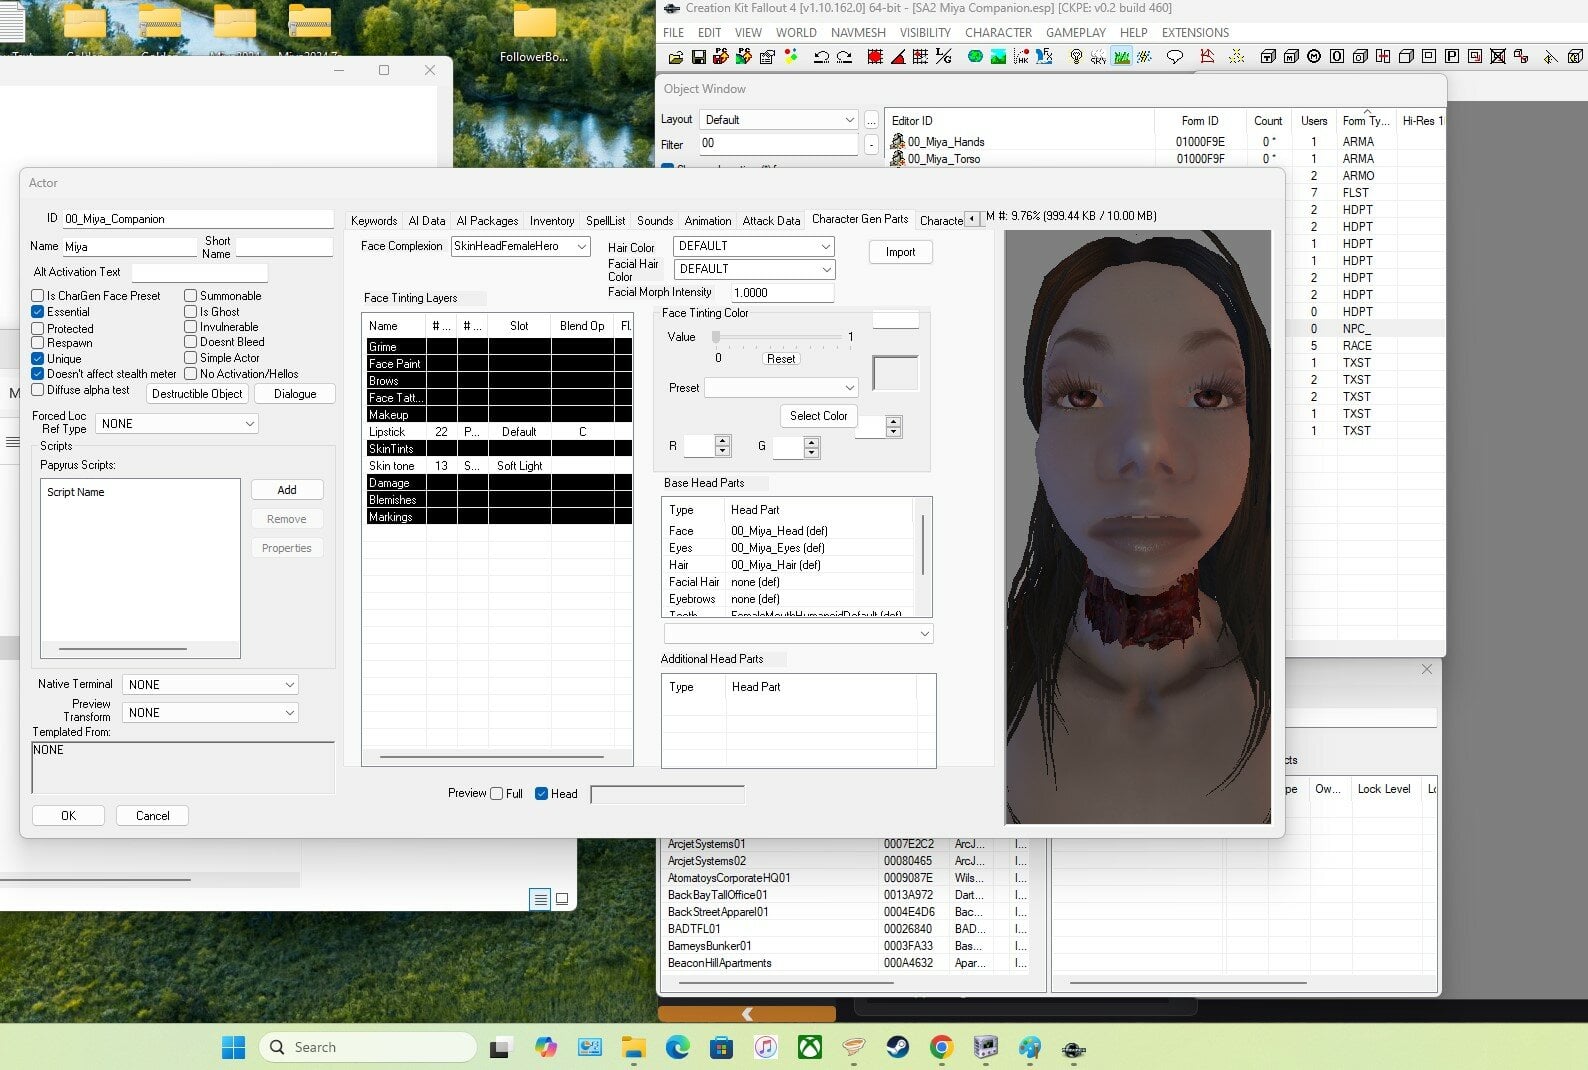The width and height of the screenshot is (1588, 1070).
Task: Click the Facial Morph Intensity field
Action: click(783, 293)
